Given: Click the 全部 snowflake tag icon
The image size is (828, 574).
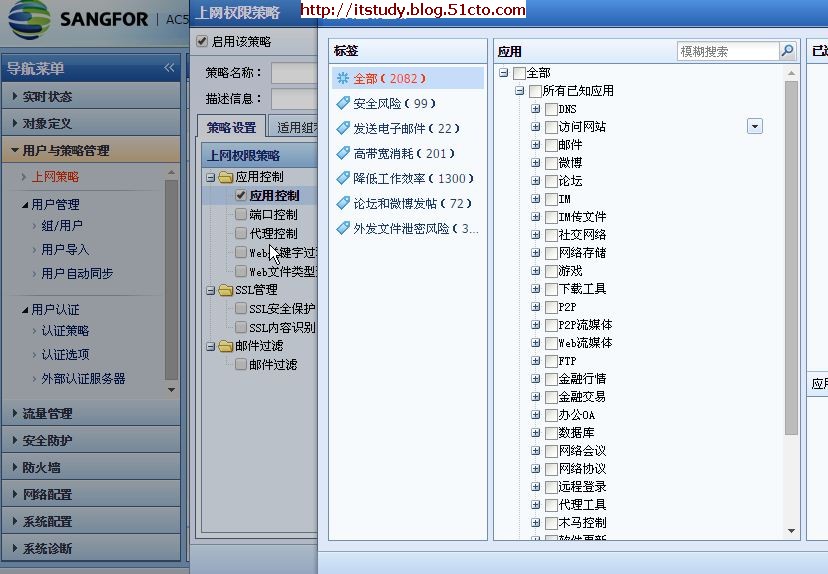Looking at the screenshot, I should point(343,78).
